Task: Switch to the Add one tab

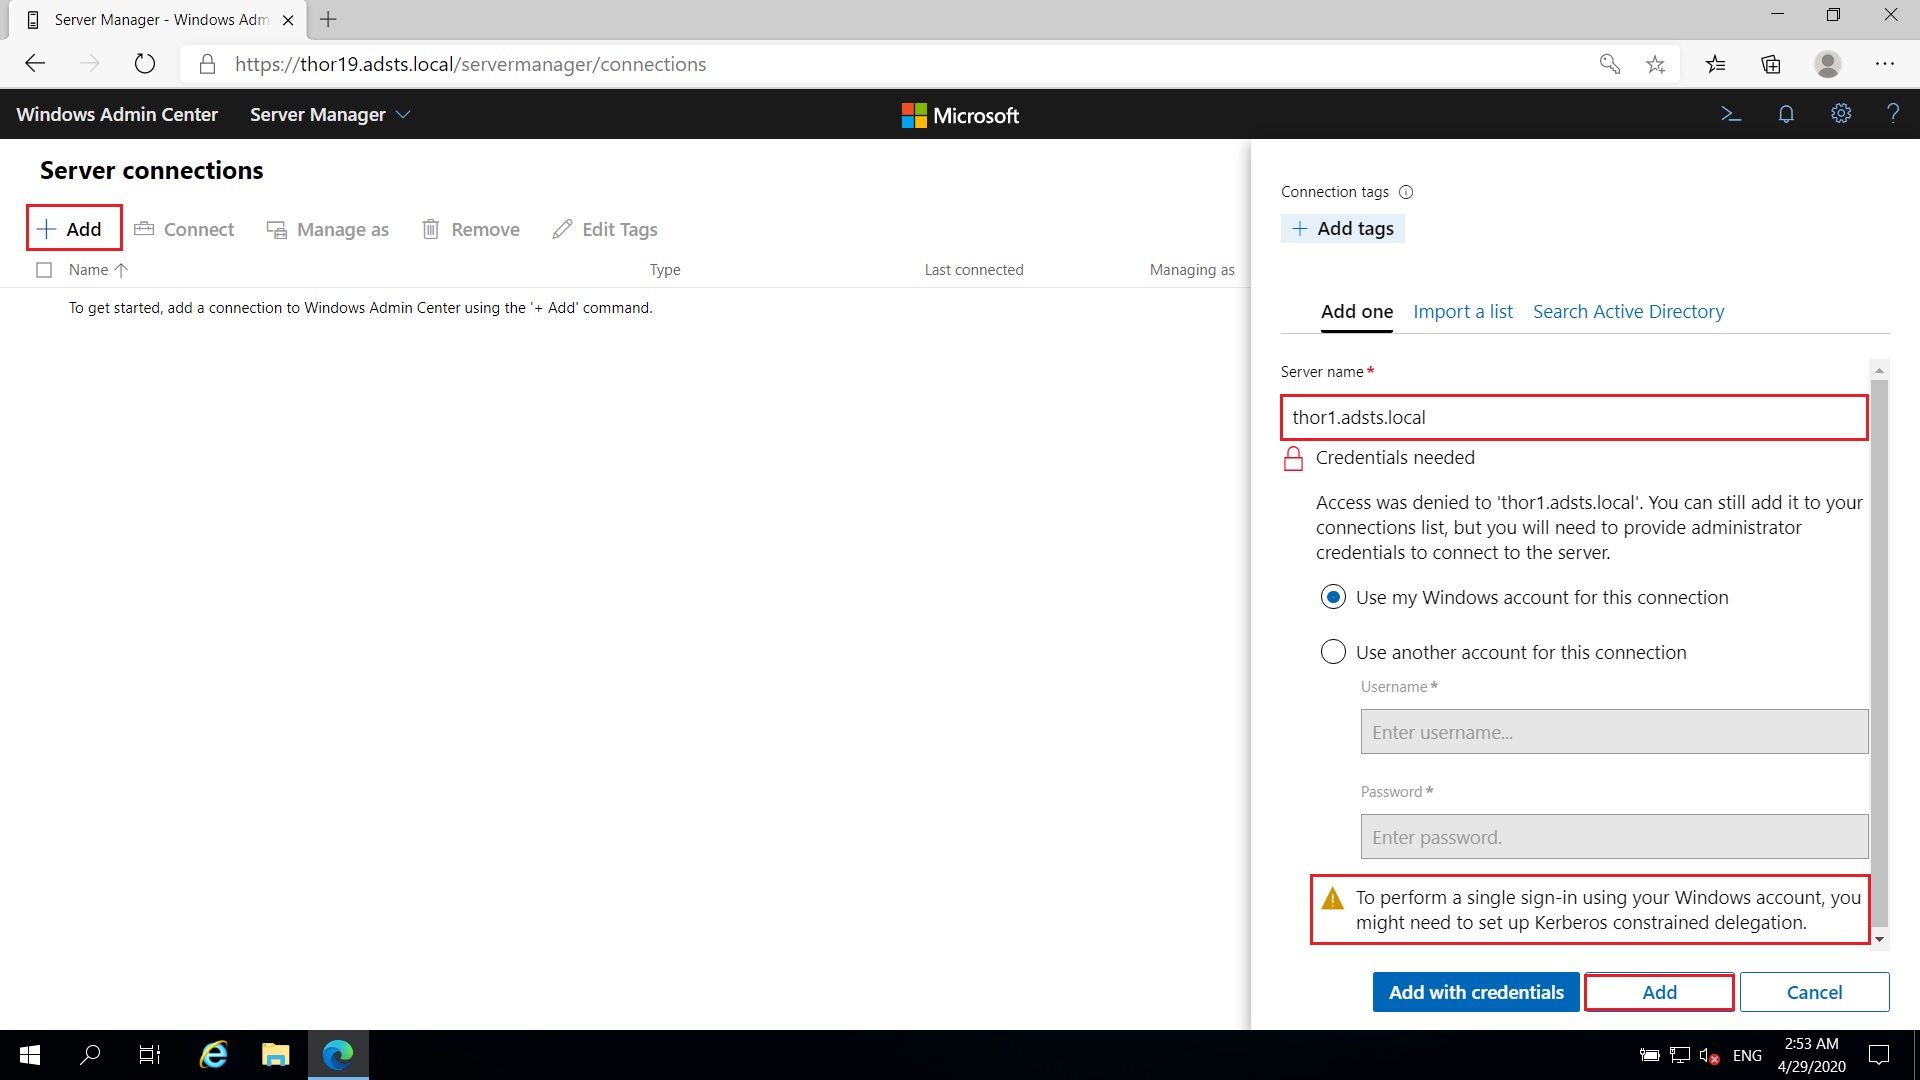Action: pos(1357,312)
